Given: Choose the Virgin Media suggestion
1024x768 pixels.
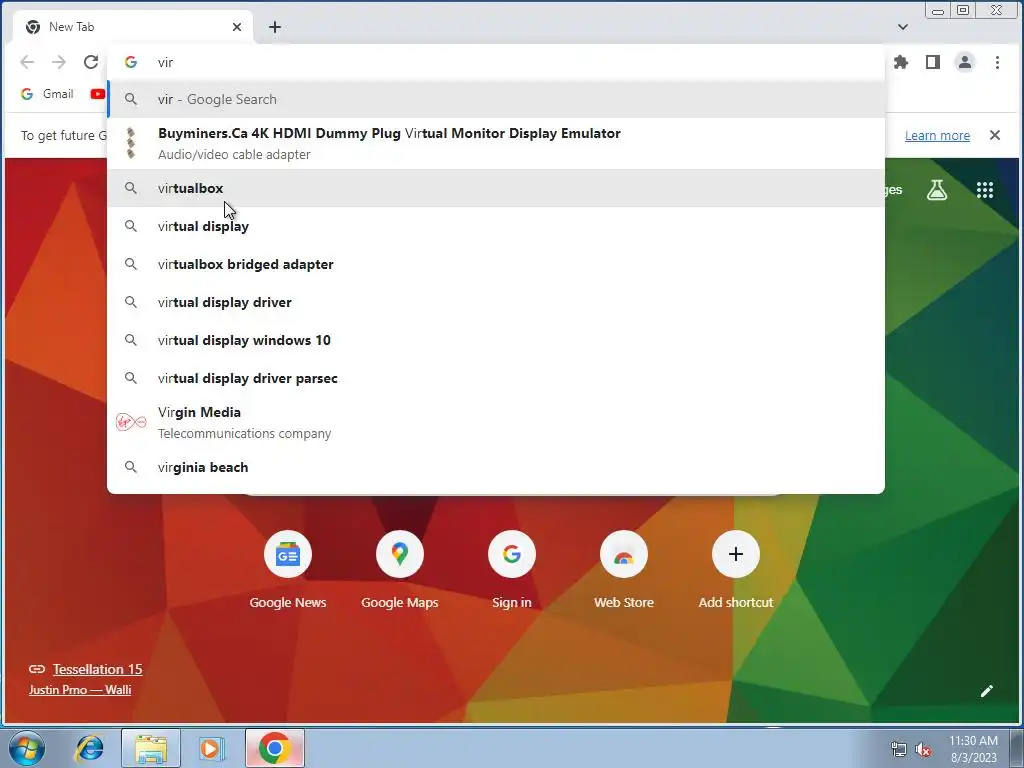Looking at the screenshot, I should point(496,423).
